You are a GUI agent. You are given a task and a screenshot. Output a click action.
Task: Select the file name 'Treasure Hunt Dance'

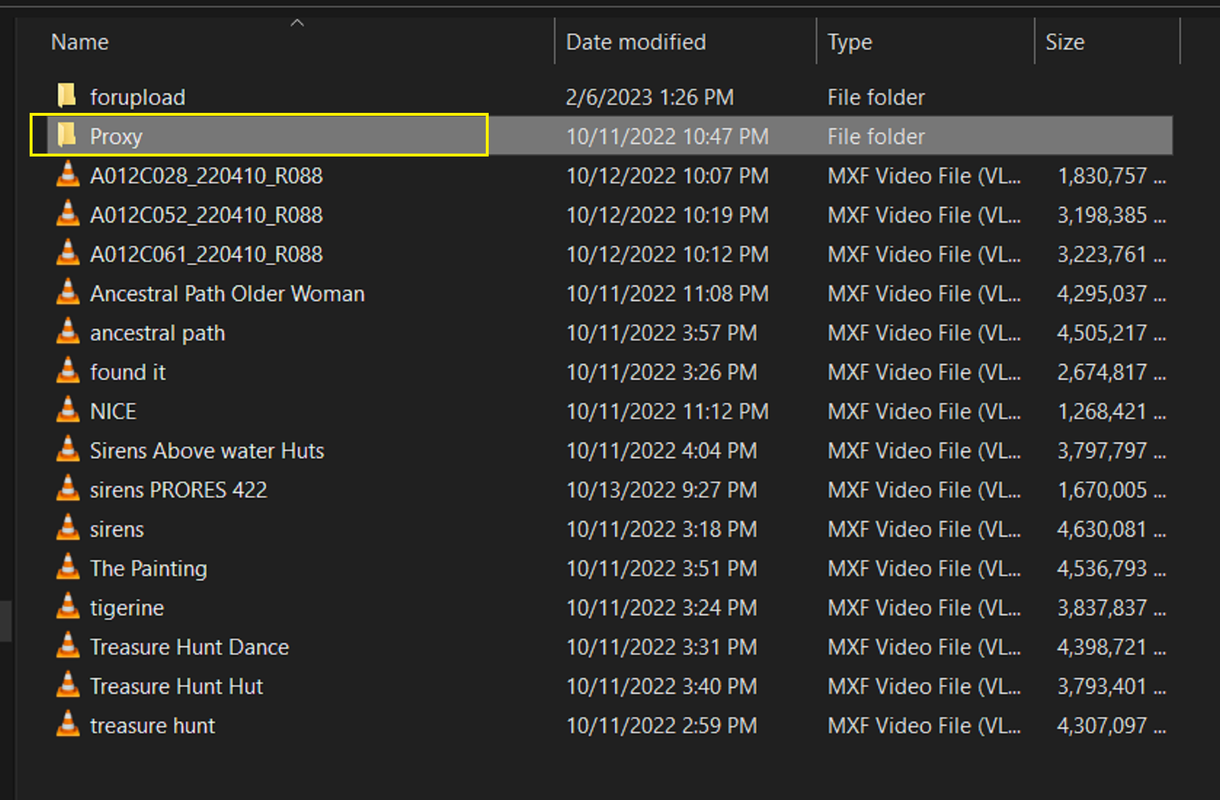(x=189, y=647)
